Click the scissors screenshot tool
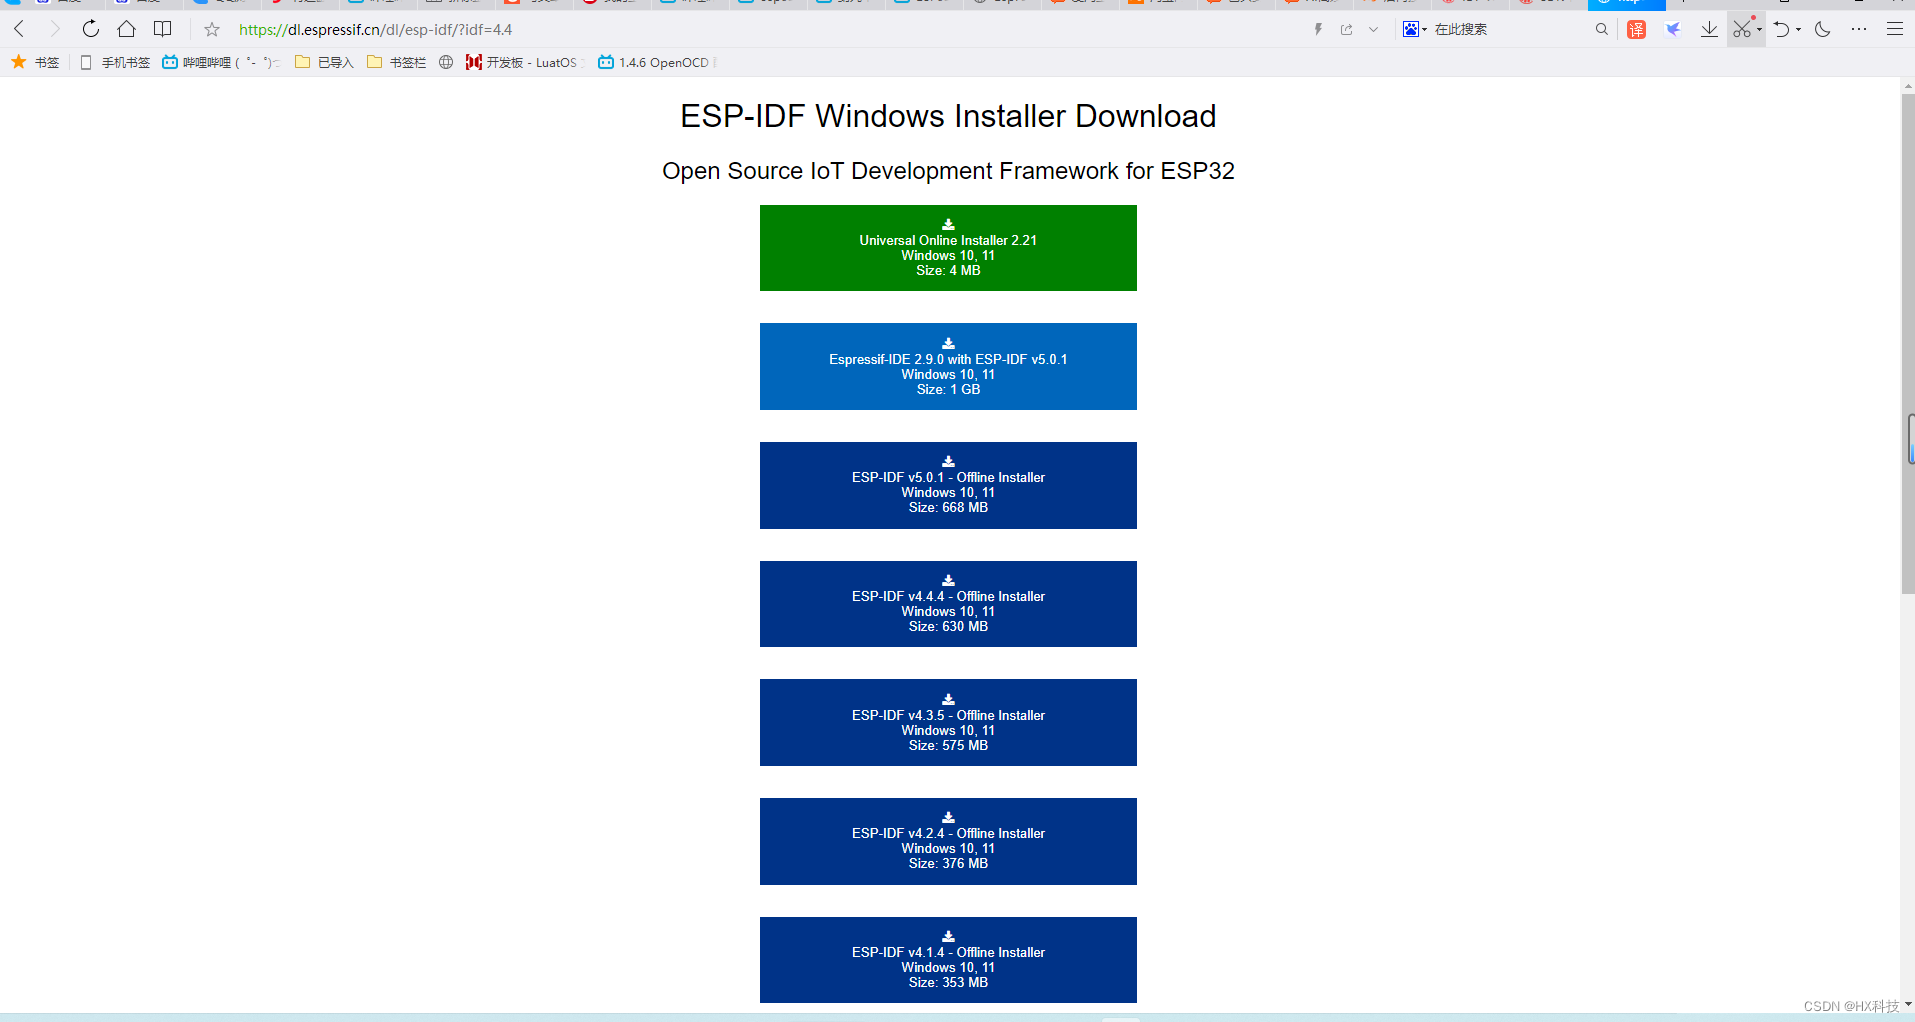Image resolution: width=1915 pixels, height=1022 pixels. click(1742, 29)
